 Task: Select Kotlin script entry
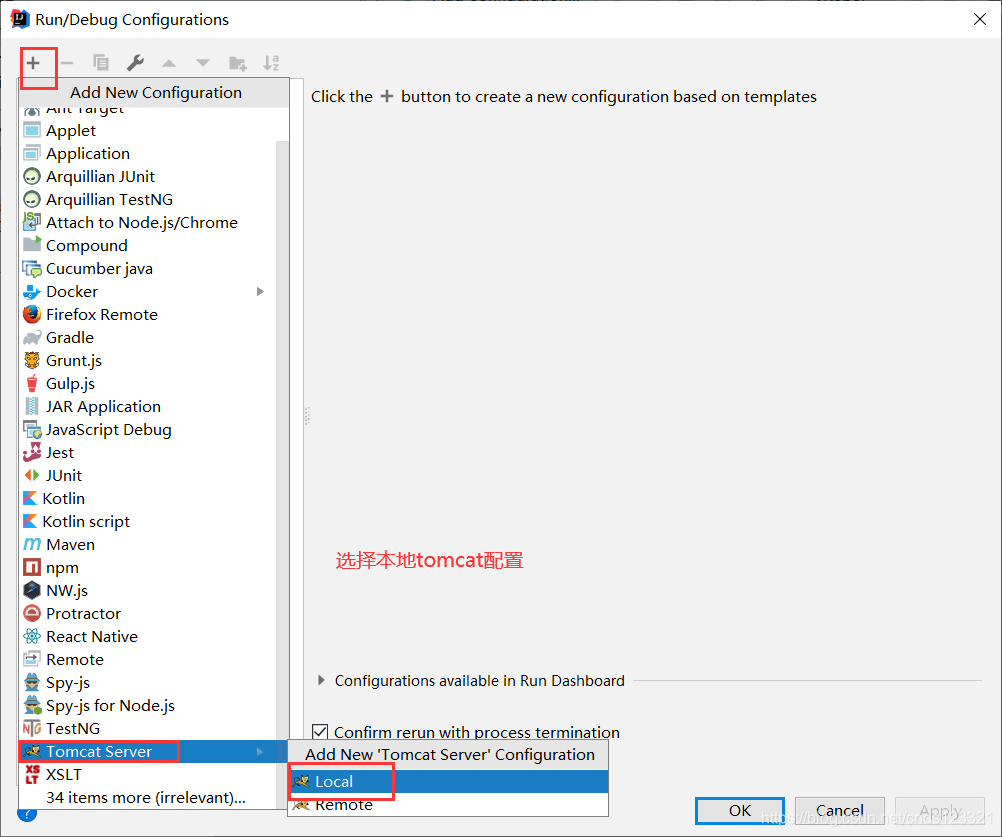(x=148, y=521)
